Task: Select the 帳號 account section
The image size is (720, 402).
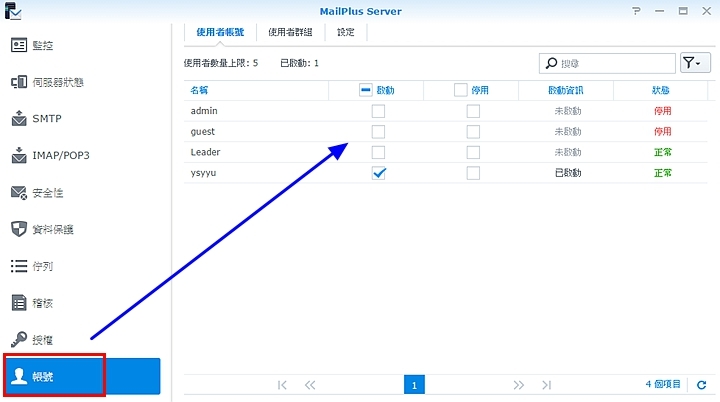Action: click(x=83, y=376)
